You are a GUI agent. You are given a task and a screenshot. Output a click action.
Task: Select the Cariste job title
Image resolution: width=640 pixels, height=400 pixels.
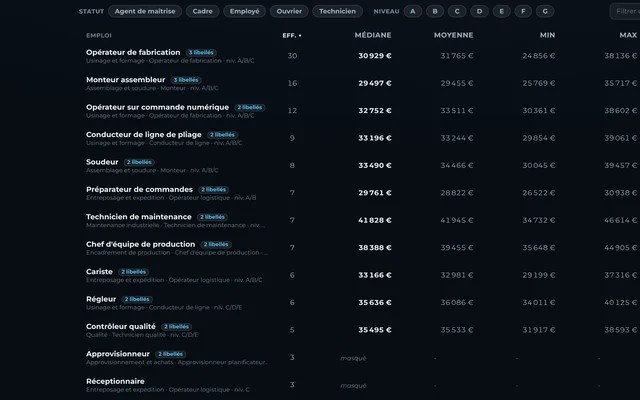[99, 271]
